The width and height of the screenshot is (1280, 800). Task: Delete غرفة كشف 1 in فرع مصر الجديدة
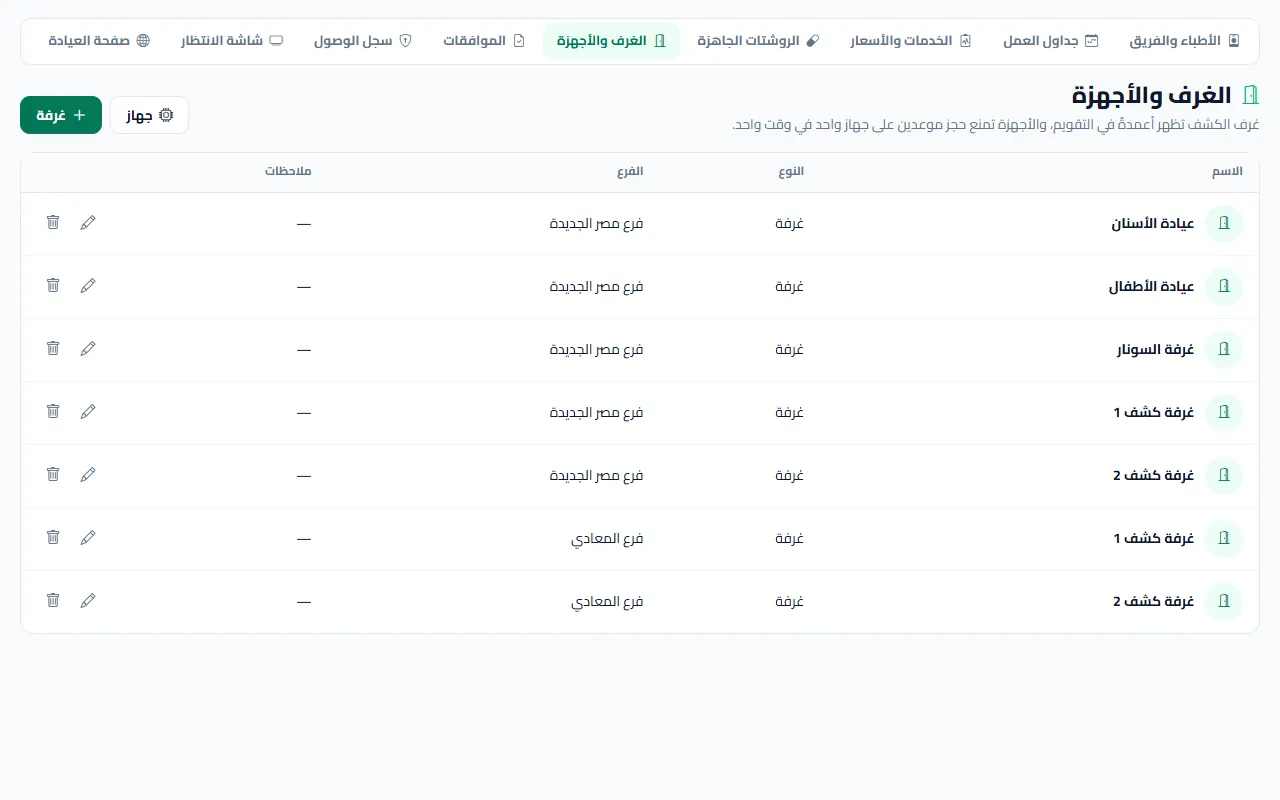[53, 411]
